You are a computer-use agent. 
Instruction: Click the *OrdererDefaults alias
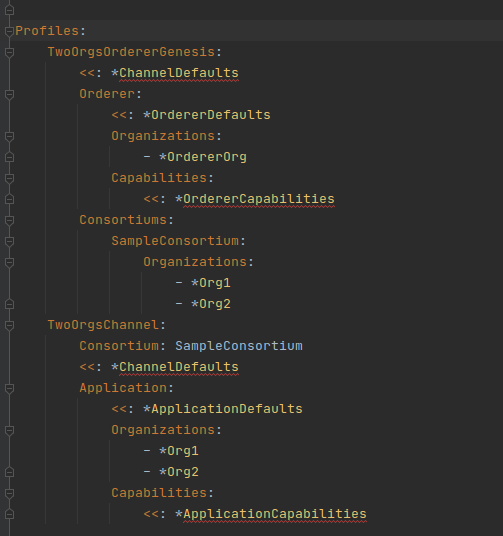pyautogui.click(x=207, y=115)
